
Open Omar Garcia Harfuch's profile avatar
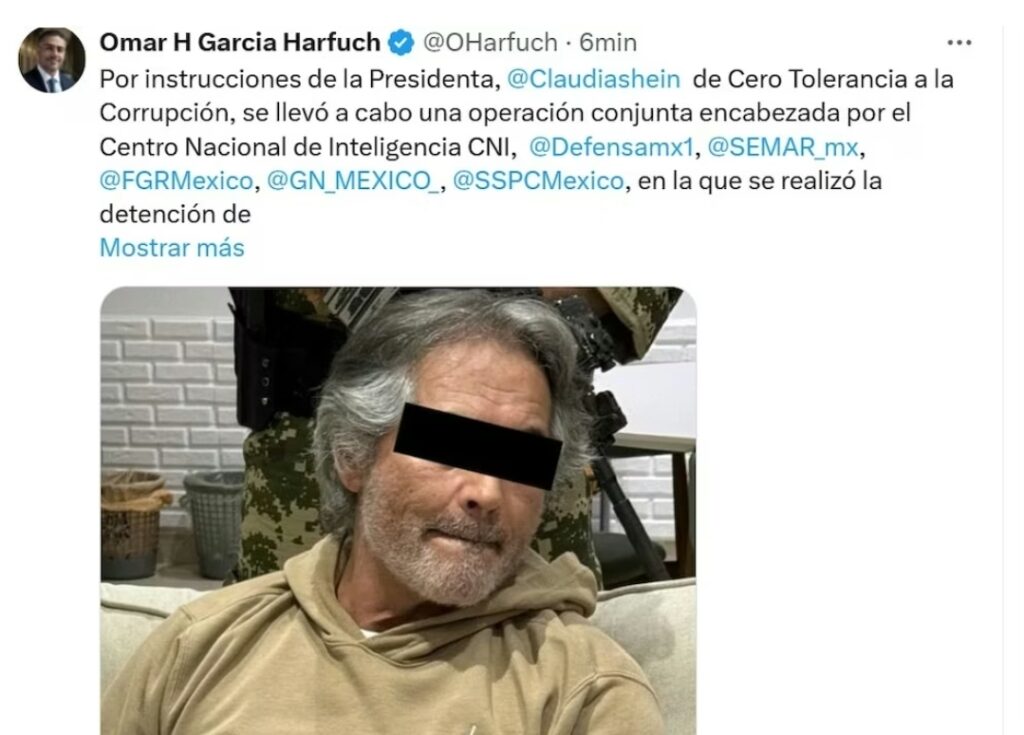tap(52, 60)
